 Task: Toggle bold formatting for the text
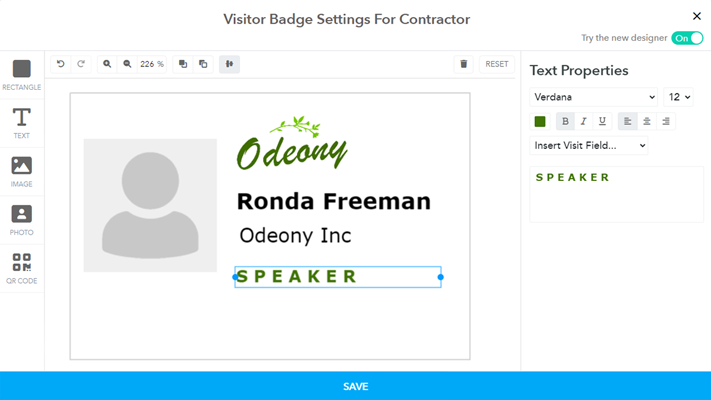565,121
